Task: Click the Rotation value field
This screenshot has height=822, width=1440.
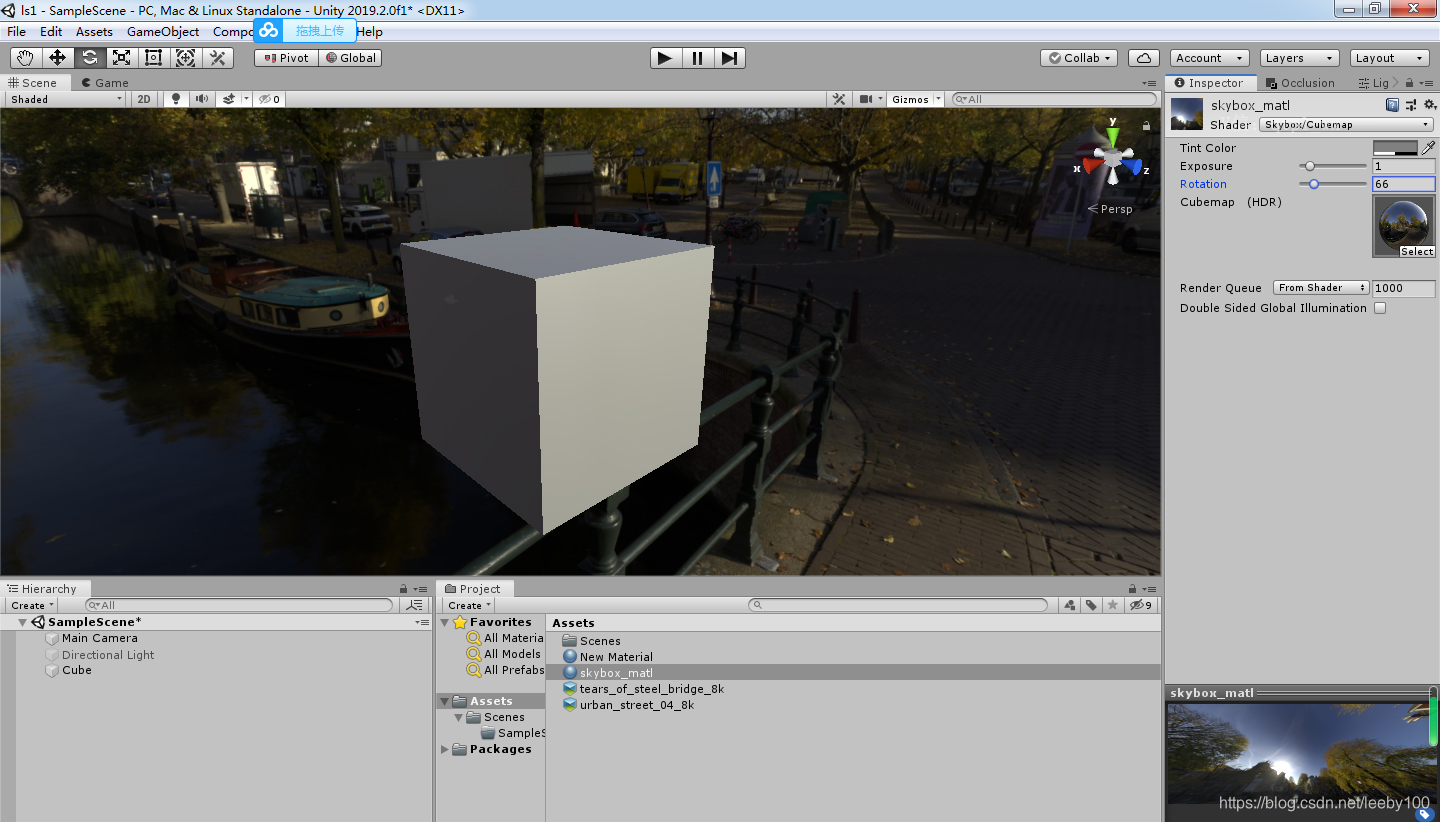Action: (x=1404, y=184)
